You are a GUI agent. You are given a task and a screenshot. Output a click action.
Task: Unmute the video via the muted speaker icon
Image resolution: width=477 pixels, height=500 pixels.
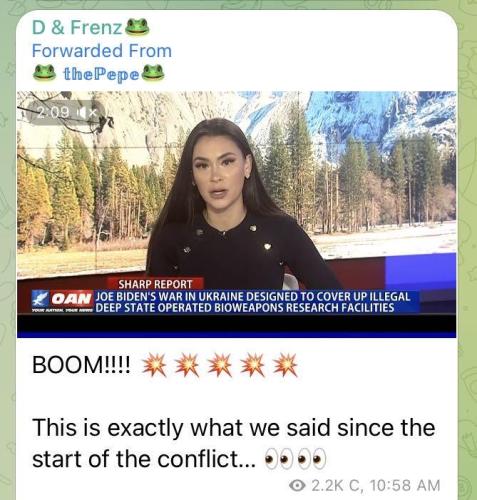[x=87, y=113]
